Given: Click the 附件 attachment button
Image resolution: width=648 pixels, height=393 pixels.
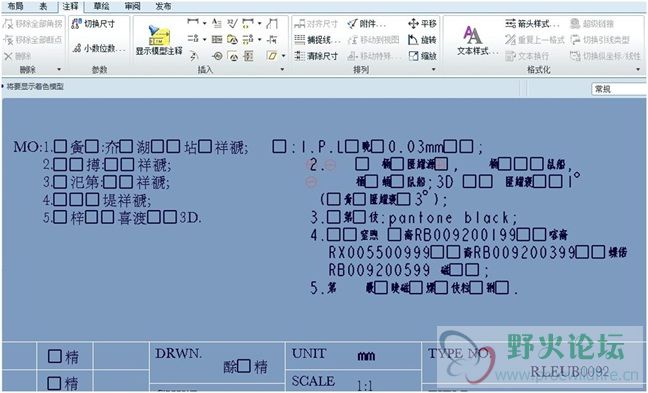Looking at the screenshot, I should (366, 24).
